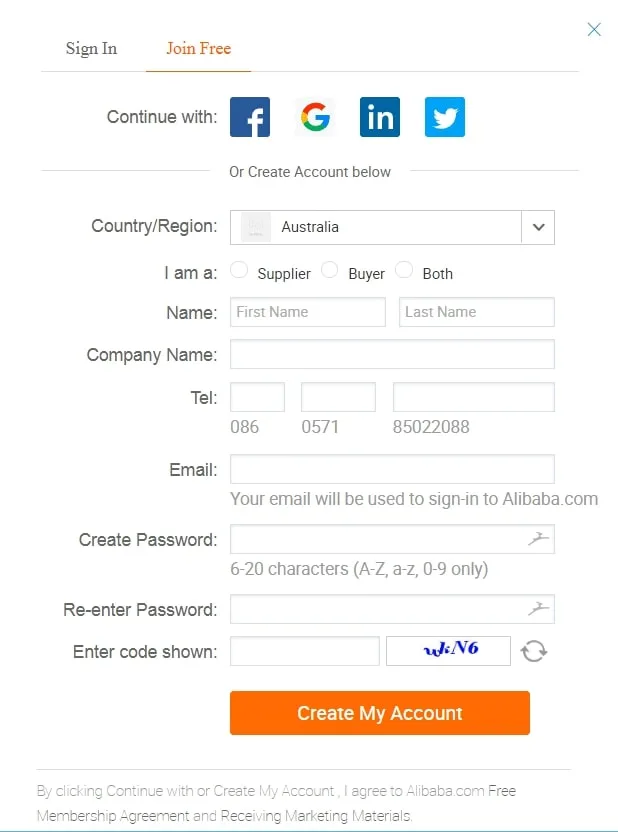The width and height of the screenshot is (618, 832).
Task: Continue with Twitter icon
Action: (445, 117)
